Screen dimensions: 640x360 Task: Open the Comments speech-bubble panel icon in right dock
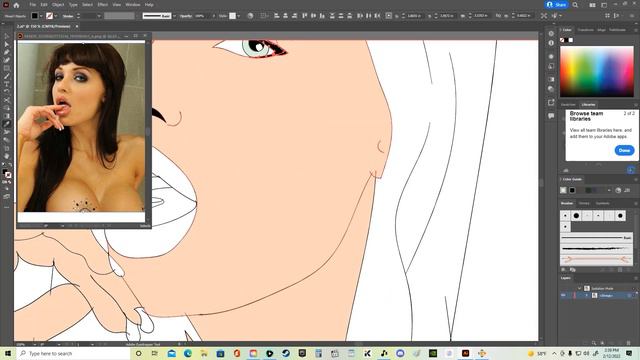[x=551, y=116]
